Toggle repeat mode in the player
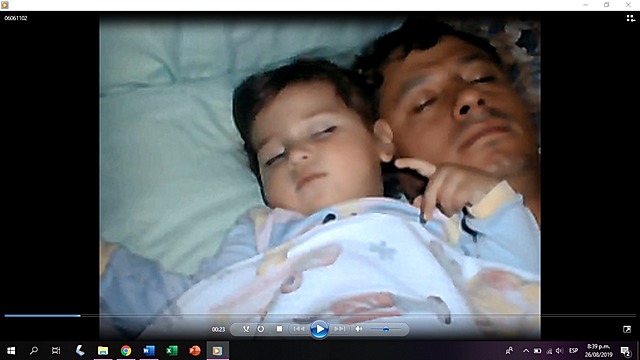The width and height of the screenshot is (640, 360). [x=261, y=329]
